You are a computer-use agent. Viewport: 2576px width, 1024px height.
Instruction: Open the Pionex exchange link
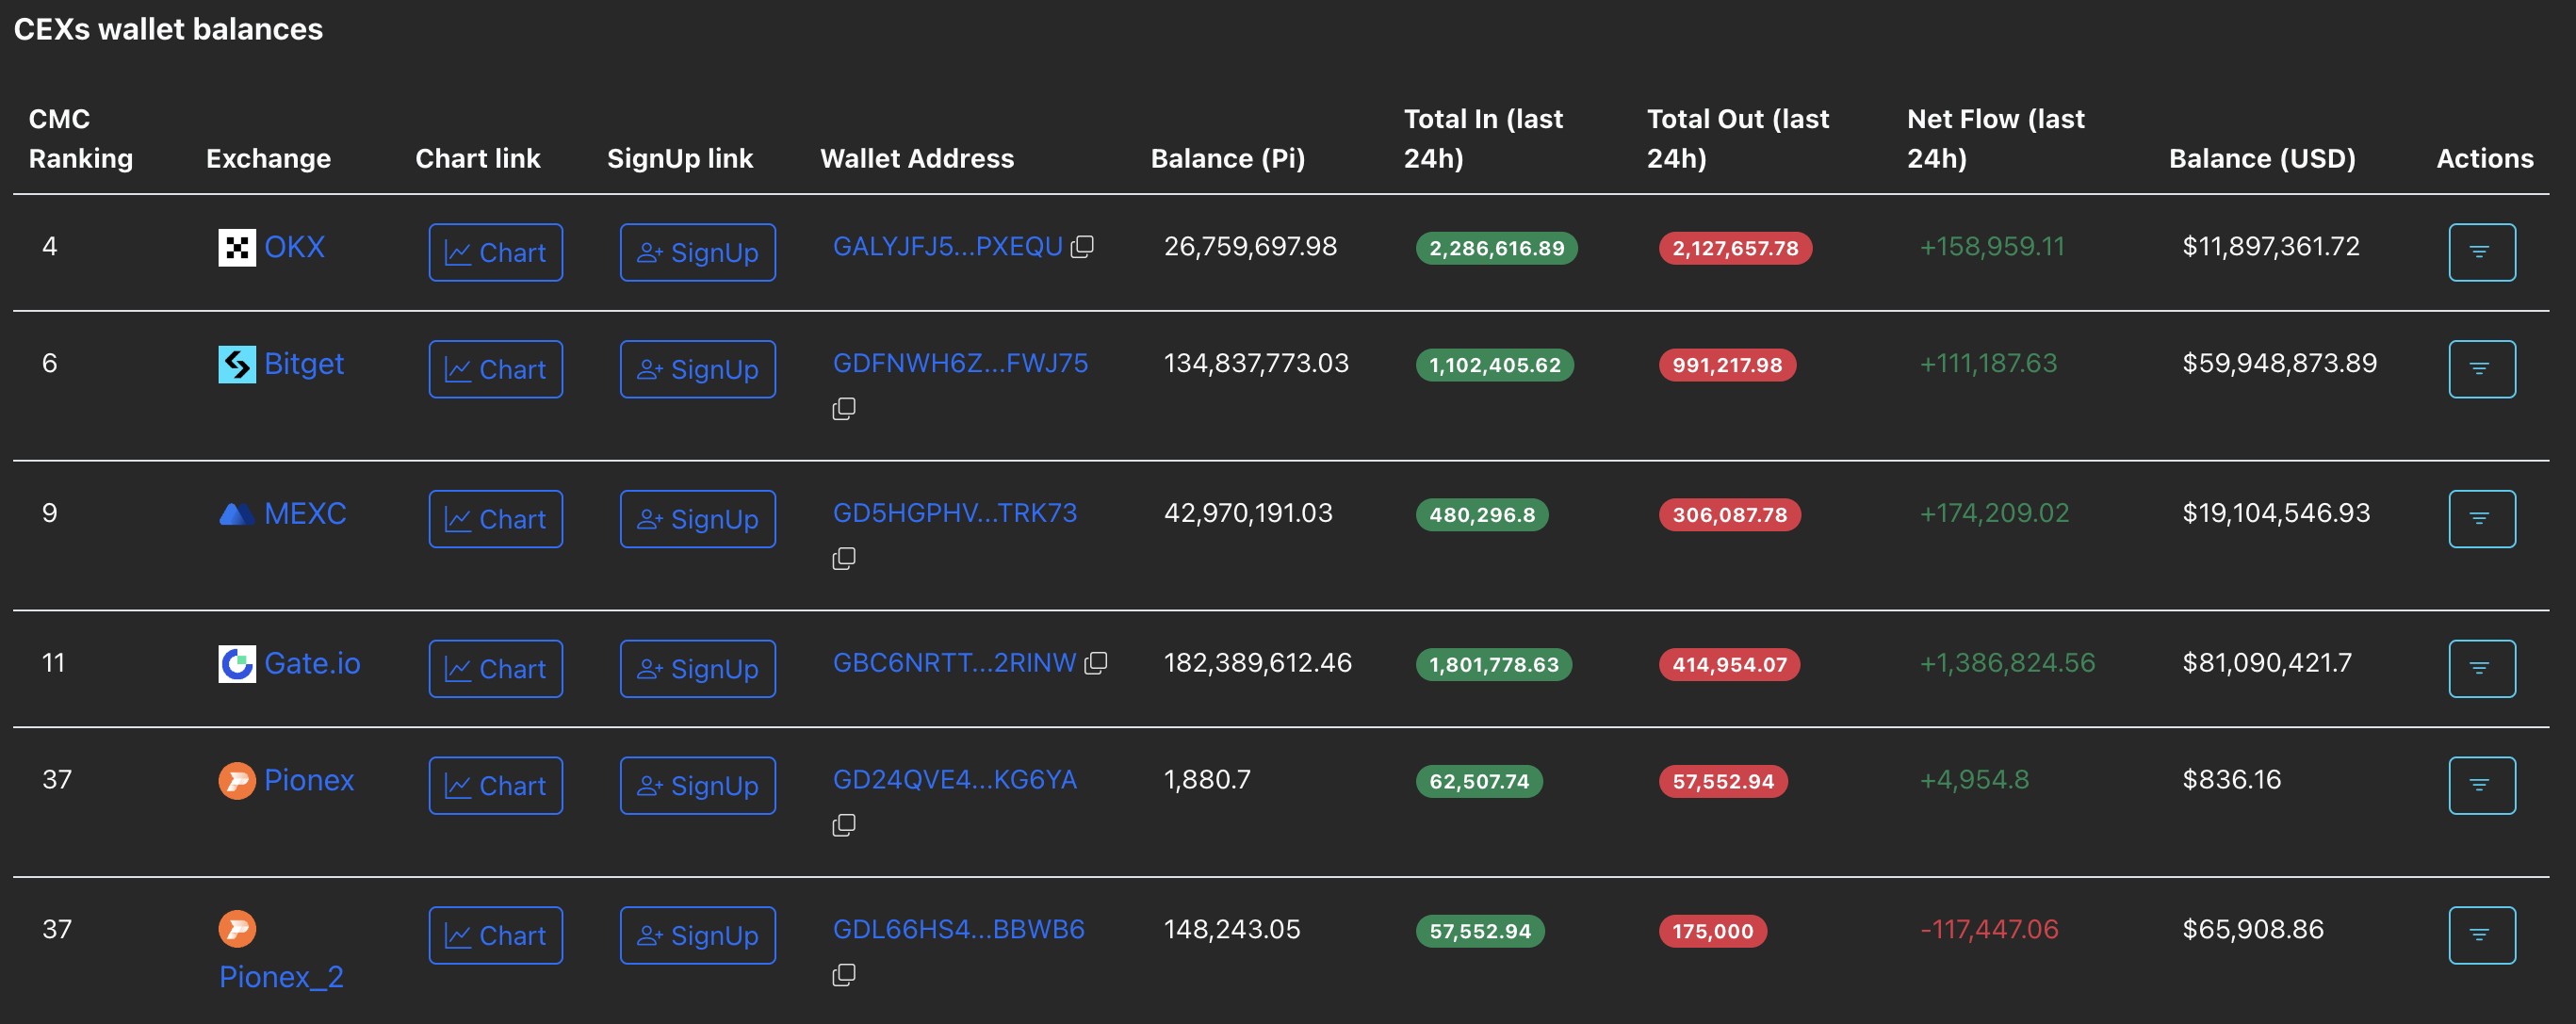[x=309, y=780]
